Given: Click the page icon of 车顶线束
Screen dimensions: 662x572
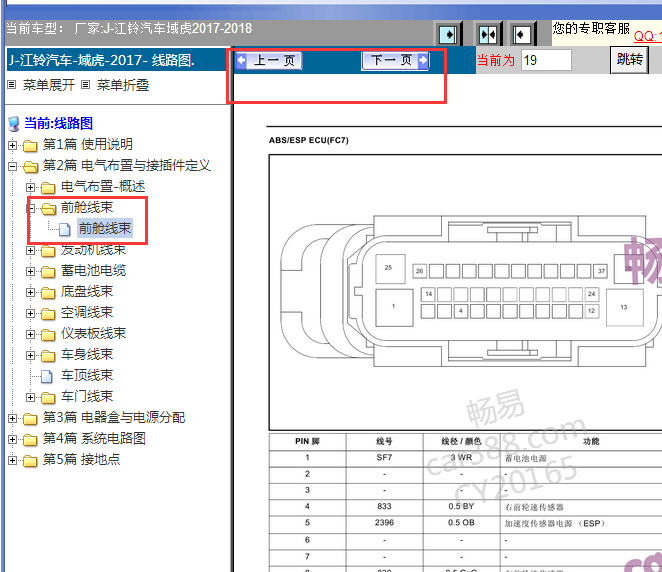Looking at the screenshot, I should pyautogui.click(x=47, y=376).
